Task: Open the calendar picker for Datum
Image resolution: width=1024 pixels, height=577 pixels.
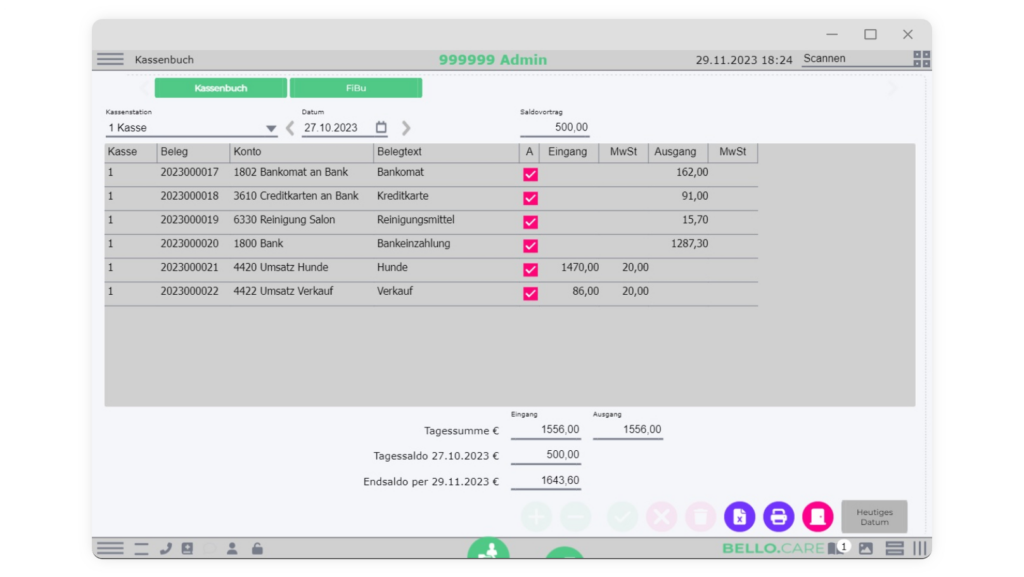Action: 381,127
